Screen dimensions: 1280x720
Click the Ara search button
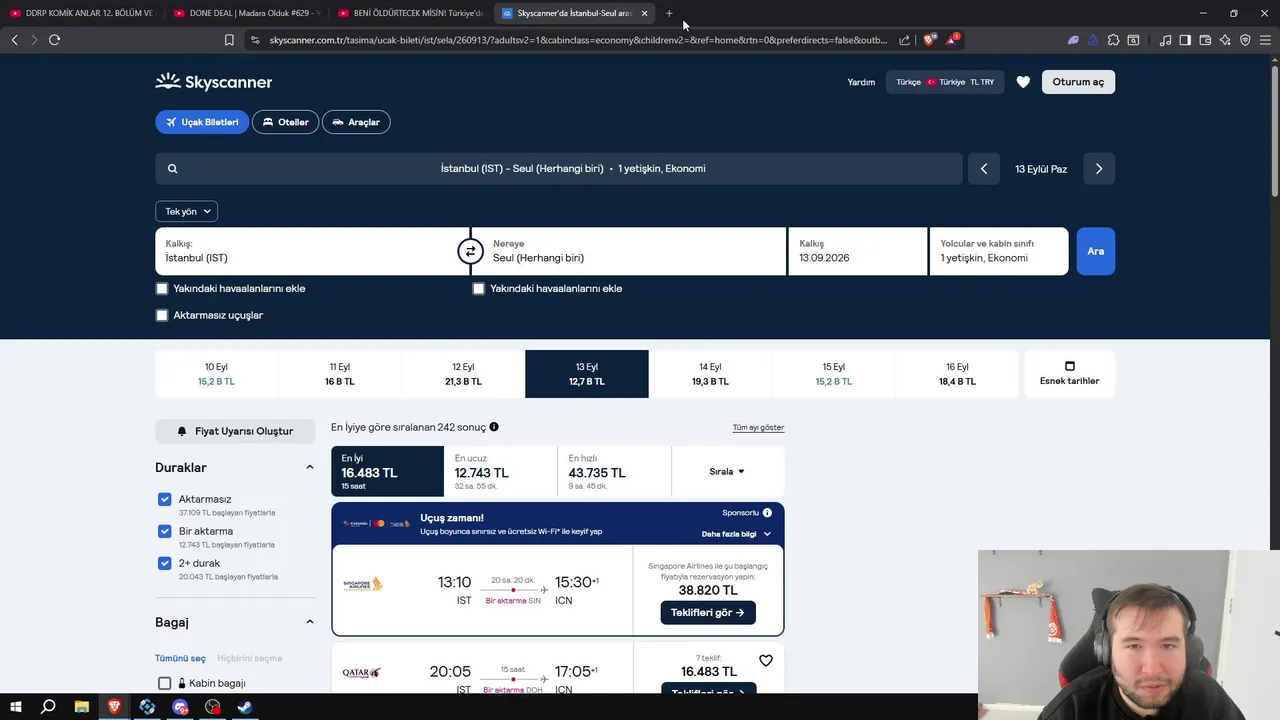tap(1096, 251)
